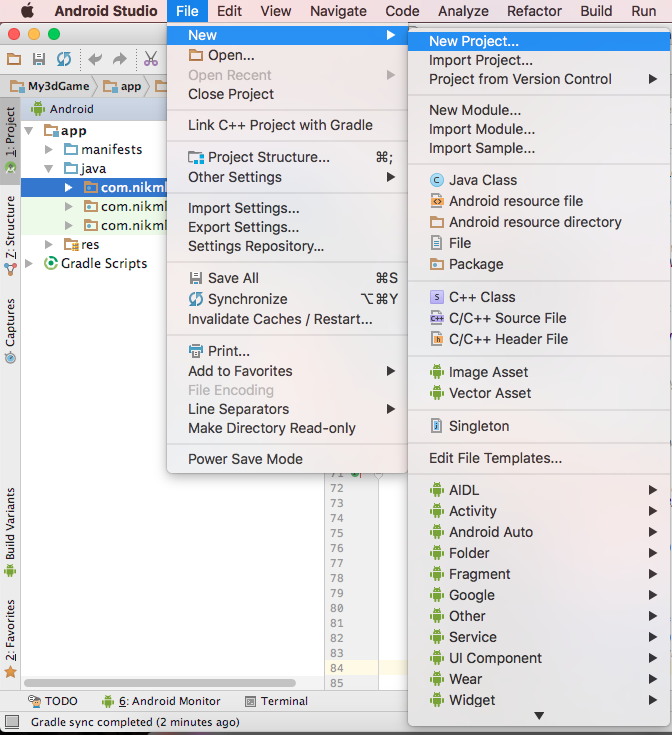Open the Activity templates submenu

[539, 511]
